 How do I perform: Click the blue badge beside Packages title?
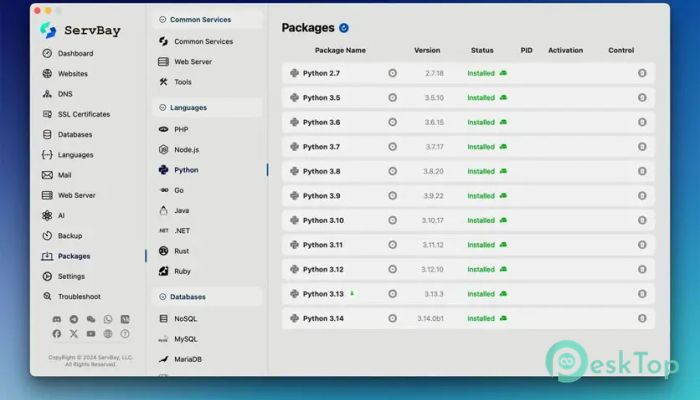[344, 28]
